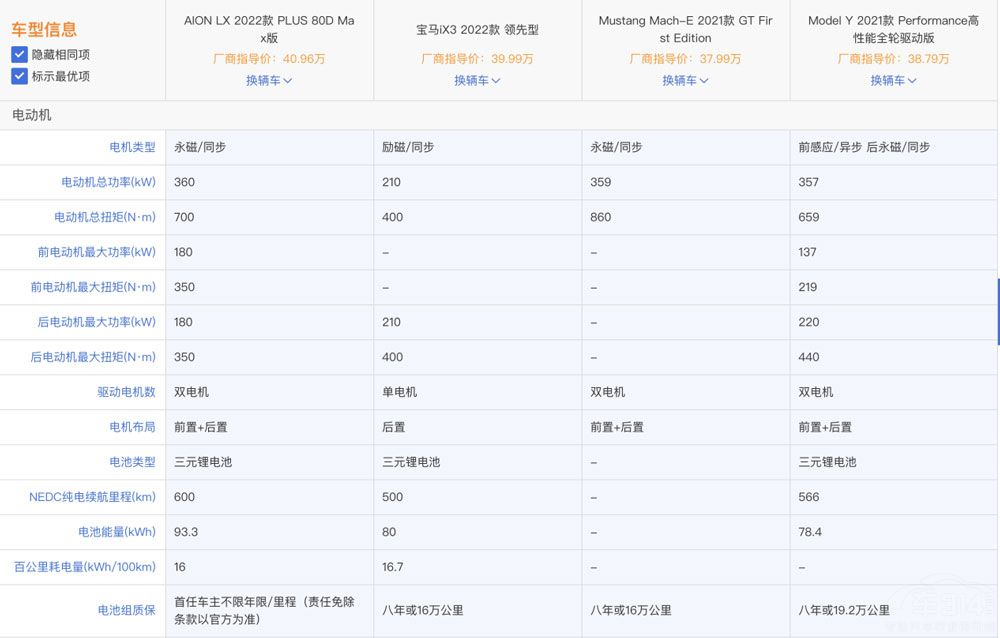This screenshot has width=1000, height=638.
Task: Open 换辆车 dropdown under AION LX
Action: pyautogui.click(x=269, y=80)
